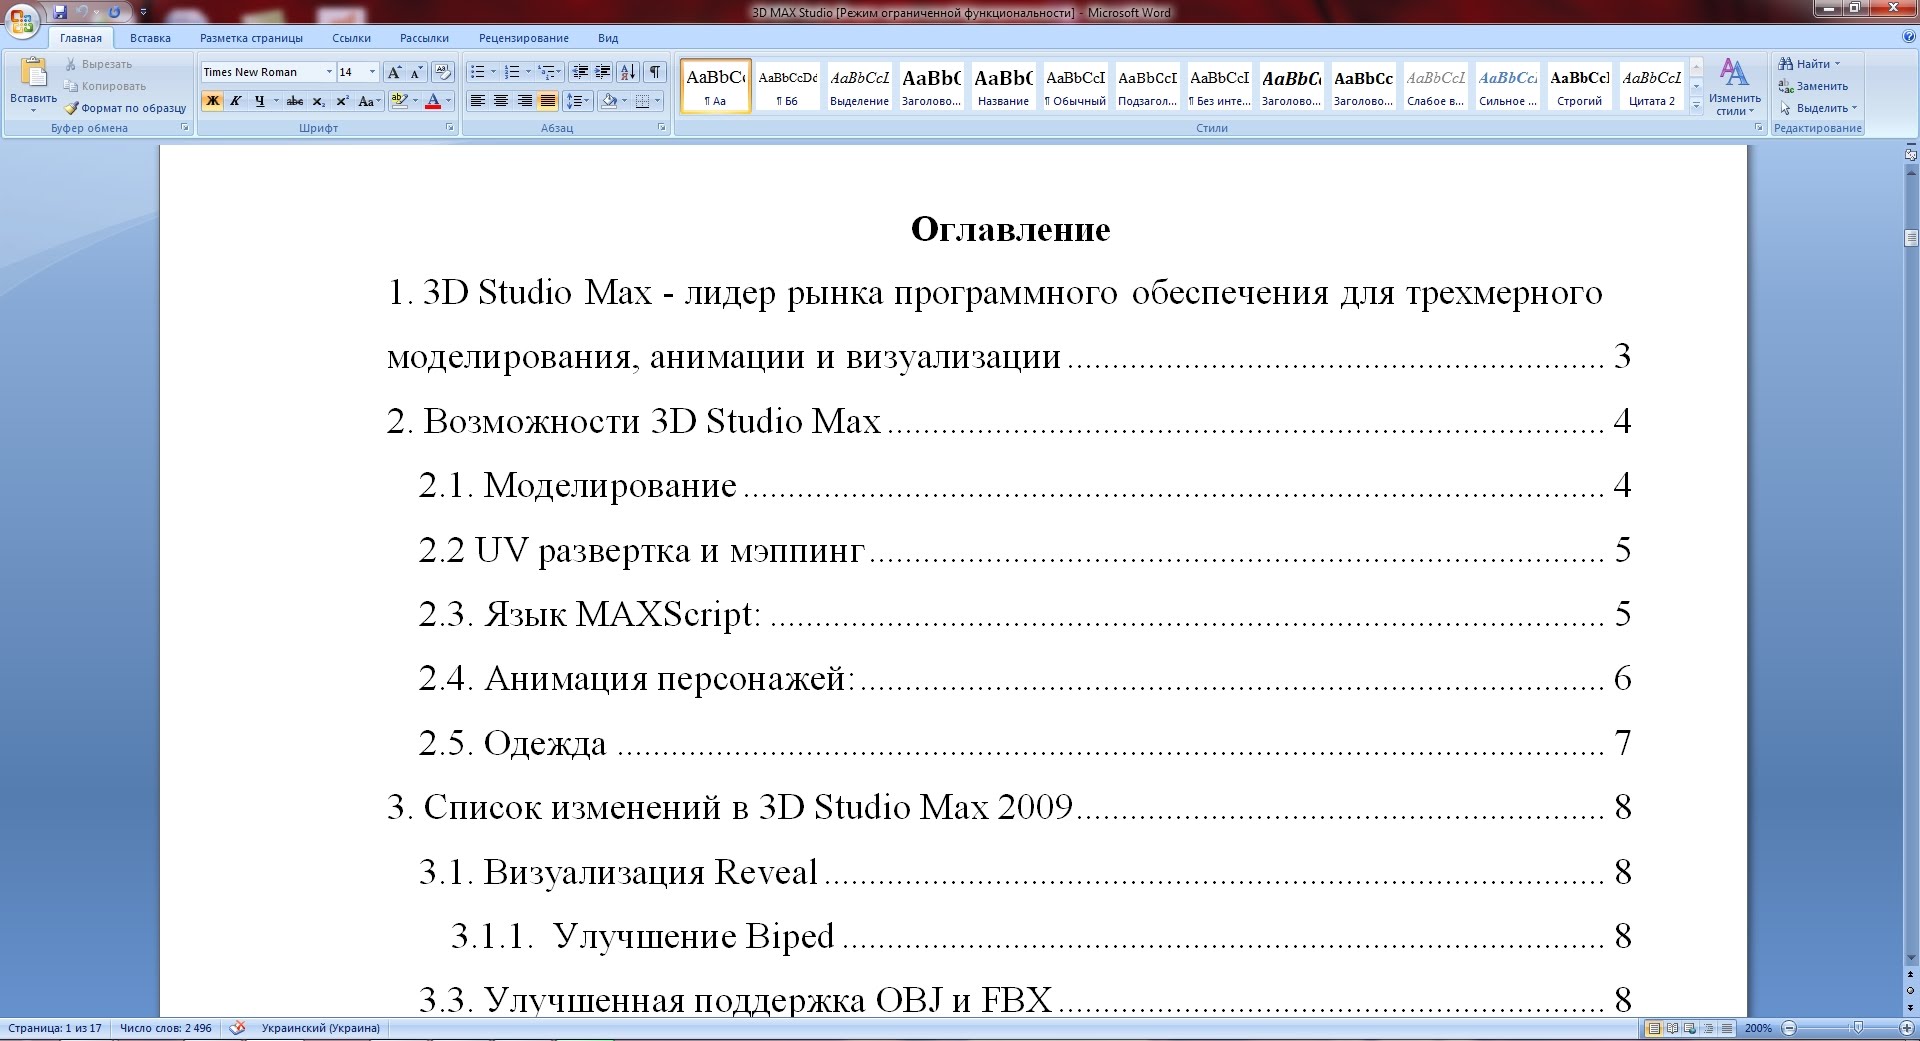
Task: Toggle bold Ж formatting button
Action: point(212,101)
